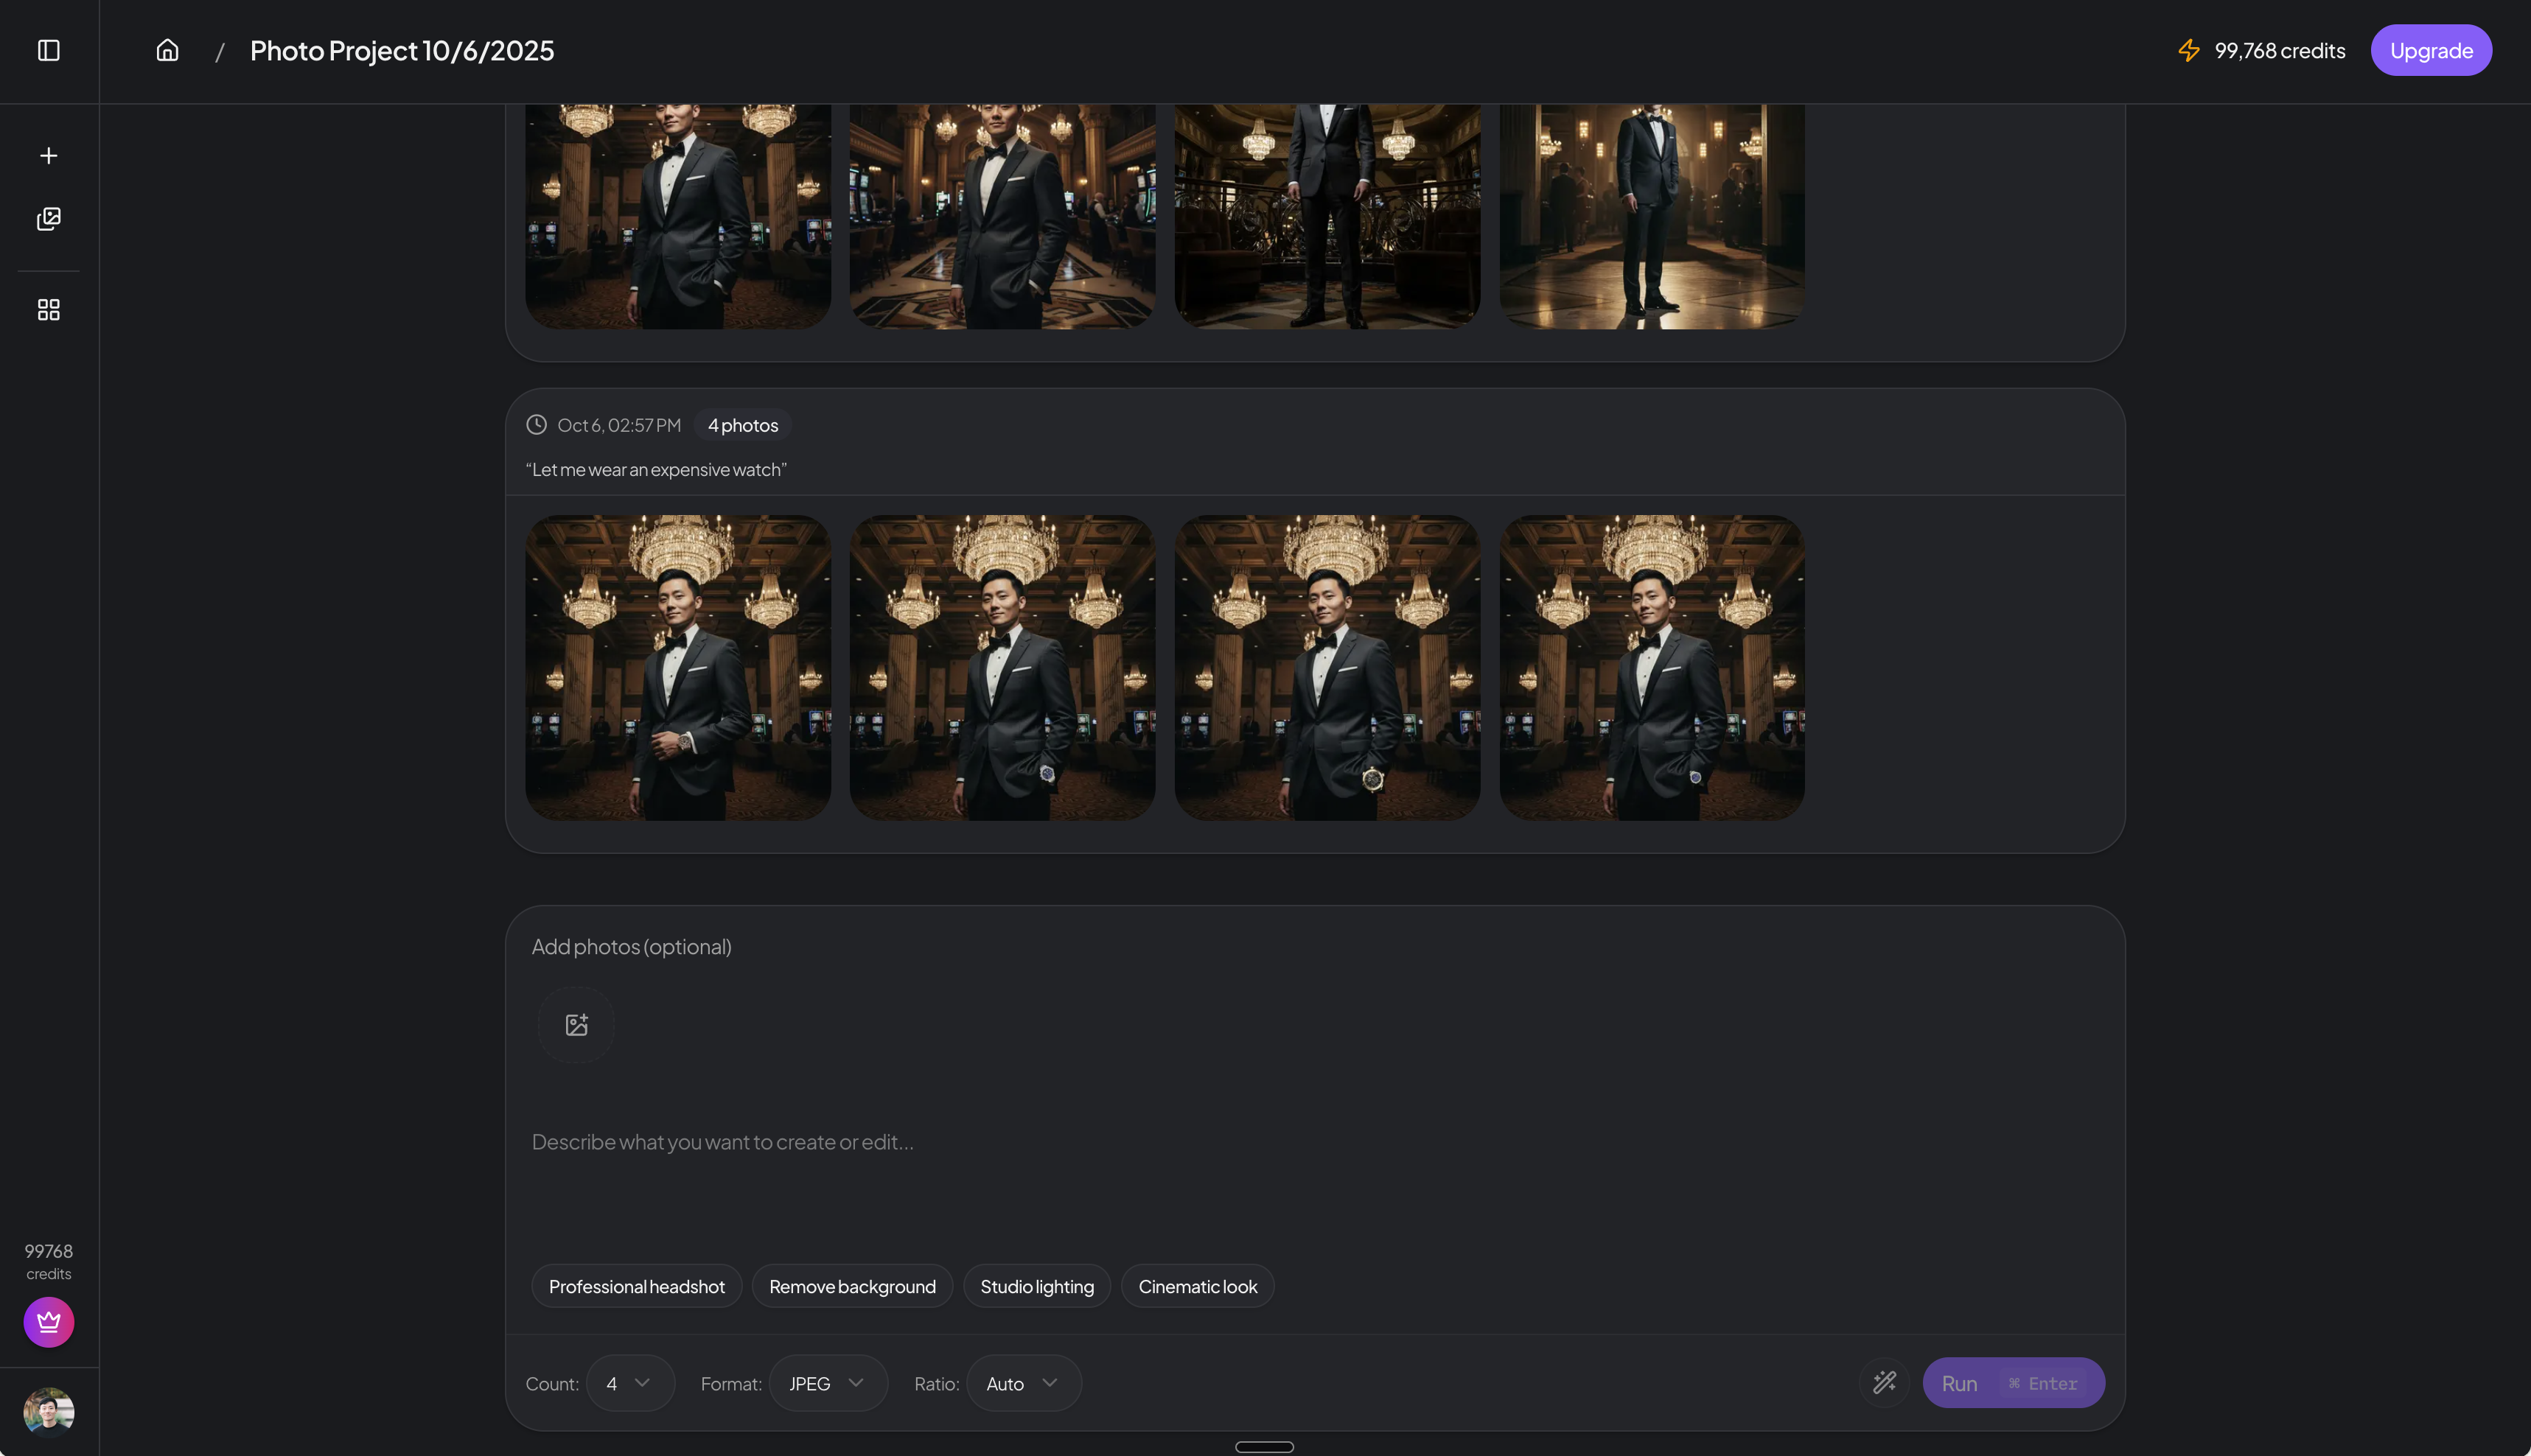Screen dimensions: 2531x1456
Task: Create a new project via plus icon
Action: tap(48, 155)
